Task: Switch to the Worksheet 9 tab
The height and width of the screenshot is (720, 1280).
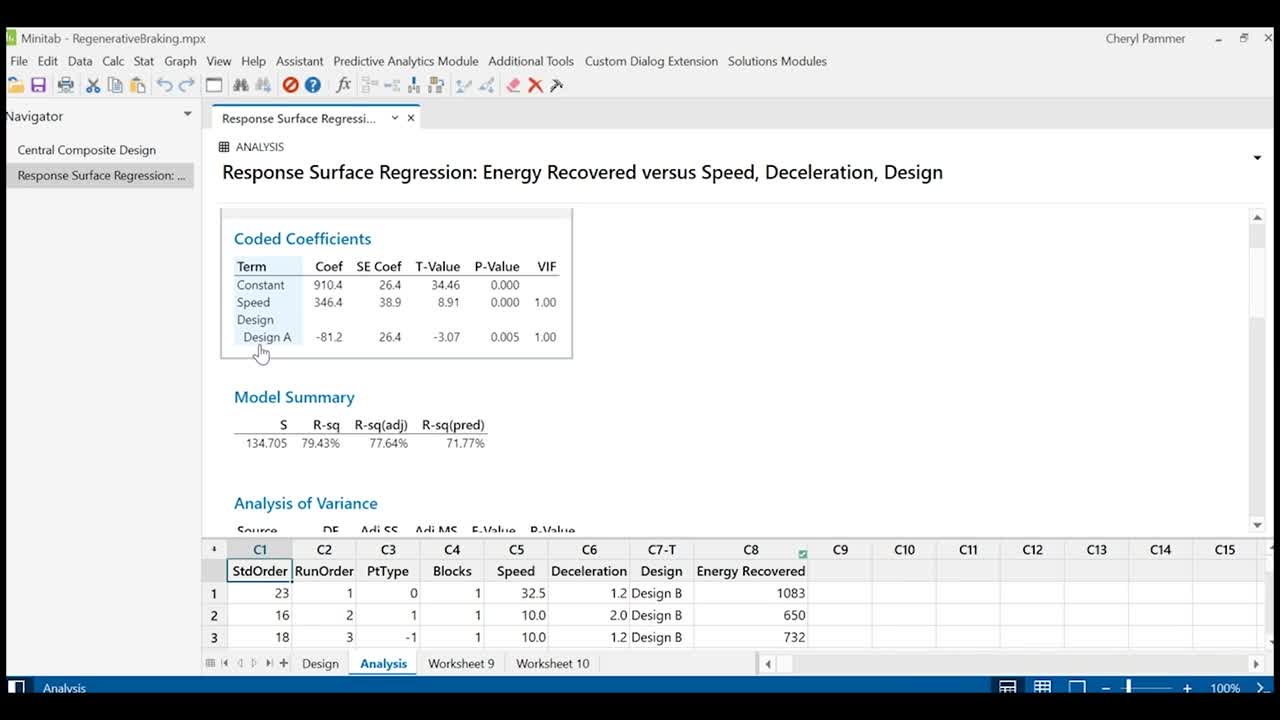Action: [461, 663]
